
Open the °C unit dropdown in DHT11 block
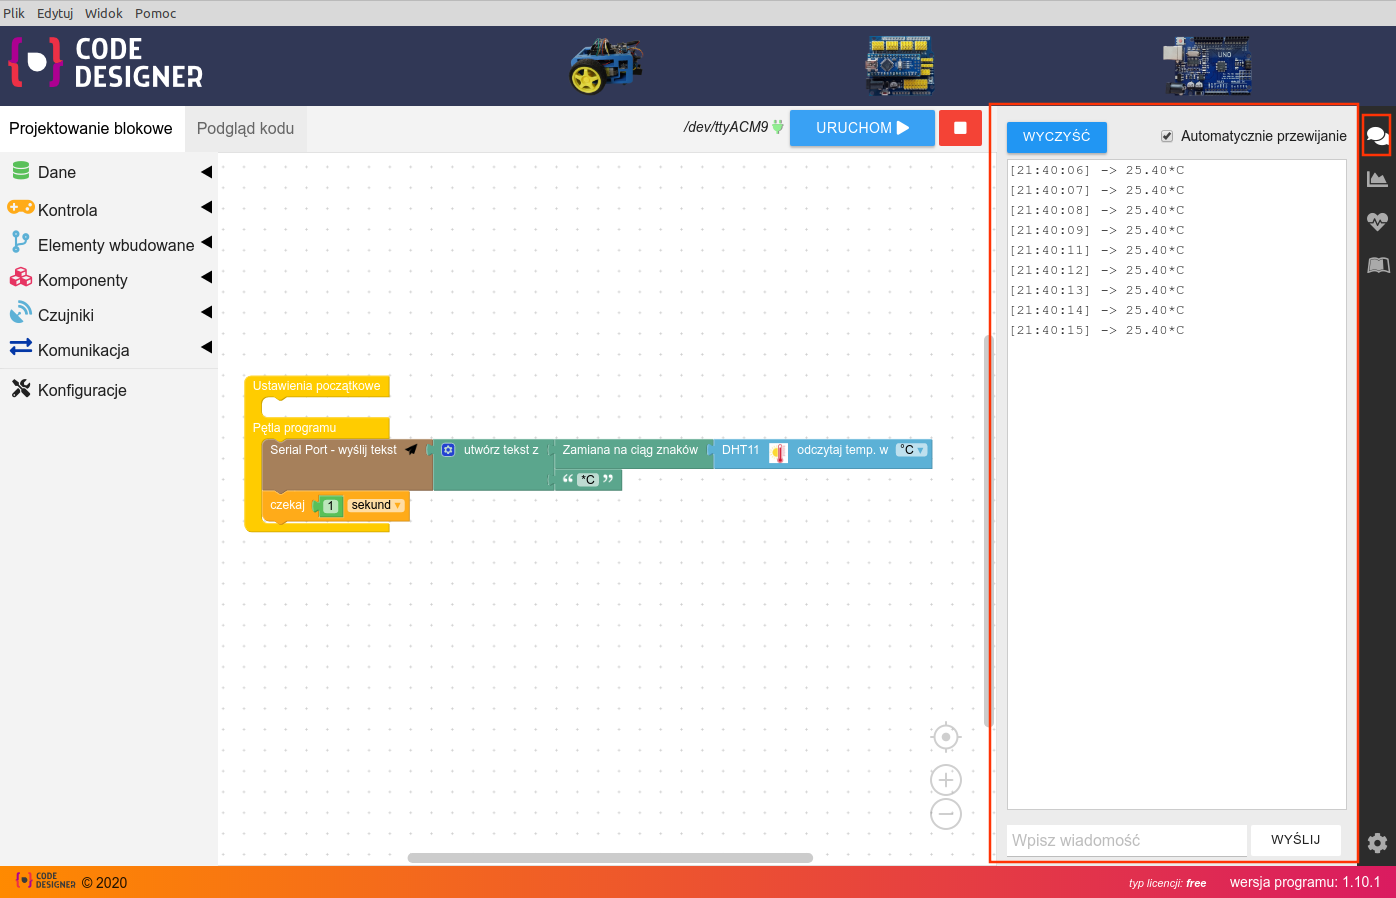pyautogui.click(x=911, y=450)
